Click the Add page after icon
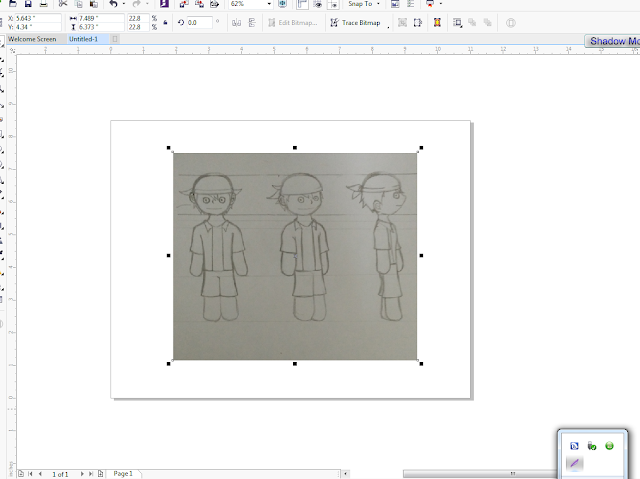This screenshot has width=640, height=479. (x=100, y=474)
